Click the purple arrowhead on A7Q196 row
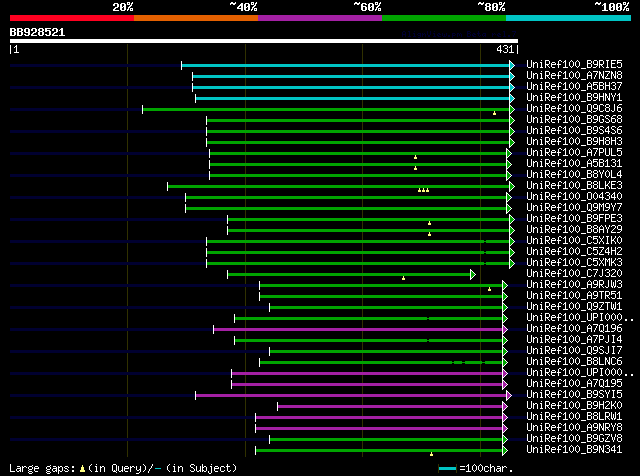Screen dimensions: 640x476 coord(505,329)
